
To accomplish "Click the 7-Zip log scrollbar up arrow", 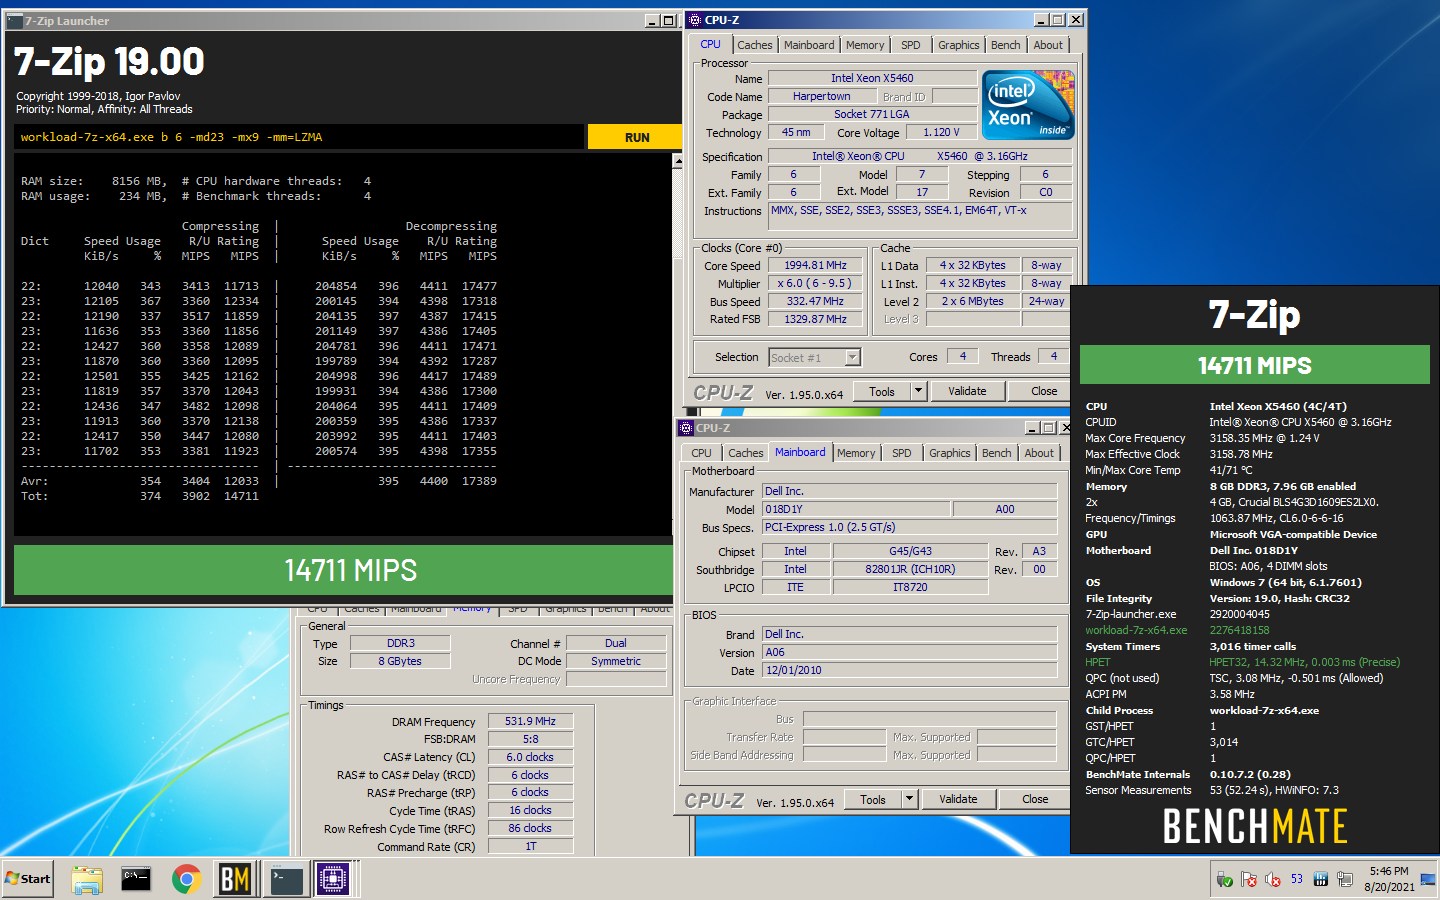I will tap(677, 161).
